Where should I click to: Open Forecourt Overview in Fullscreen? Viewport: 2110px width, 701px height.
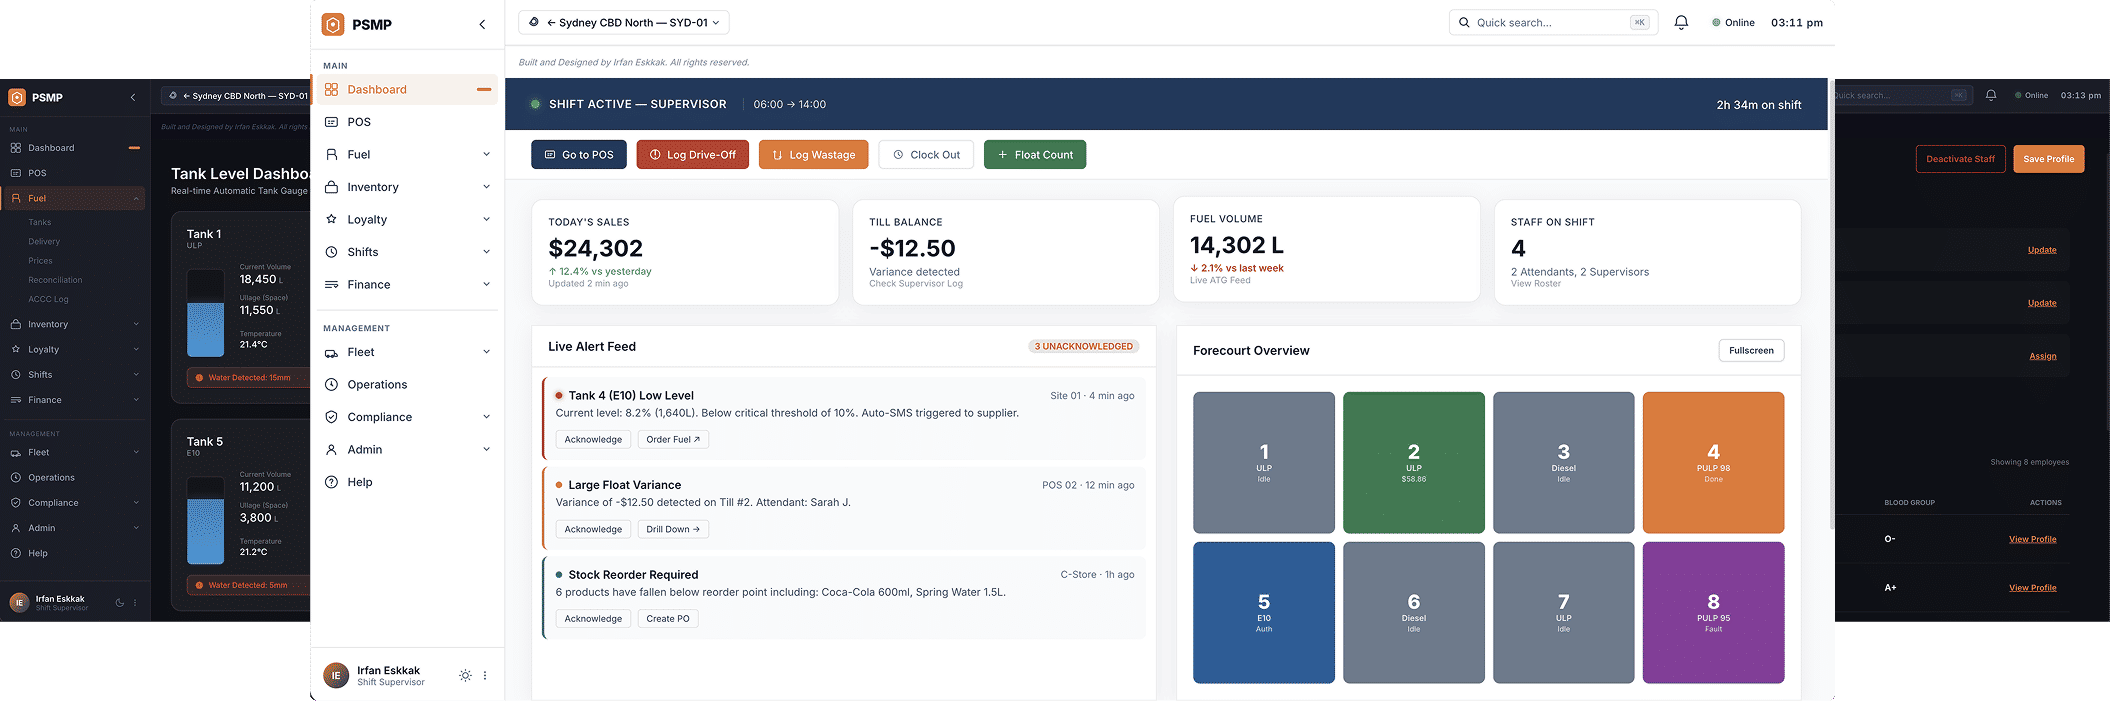click(x=1750, y=351)
